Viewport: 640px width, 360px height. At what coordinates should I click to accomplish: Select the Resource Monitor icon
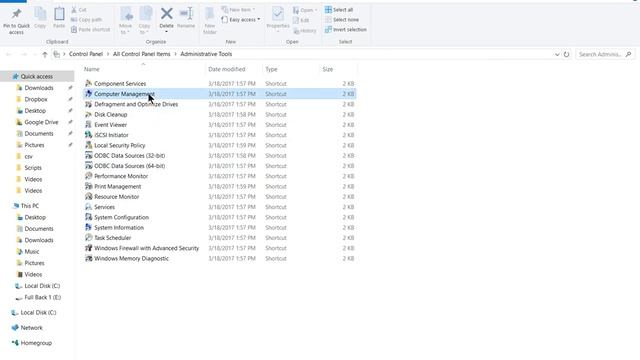coord(89,196)
